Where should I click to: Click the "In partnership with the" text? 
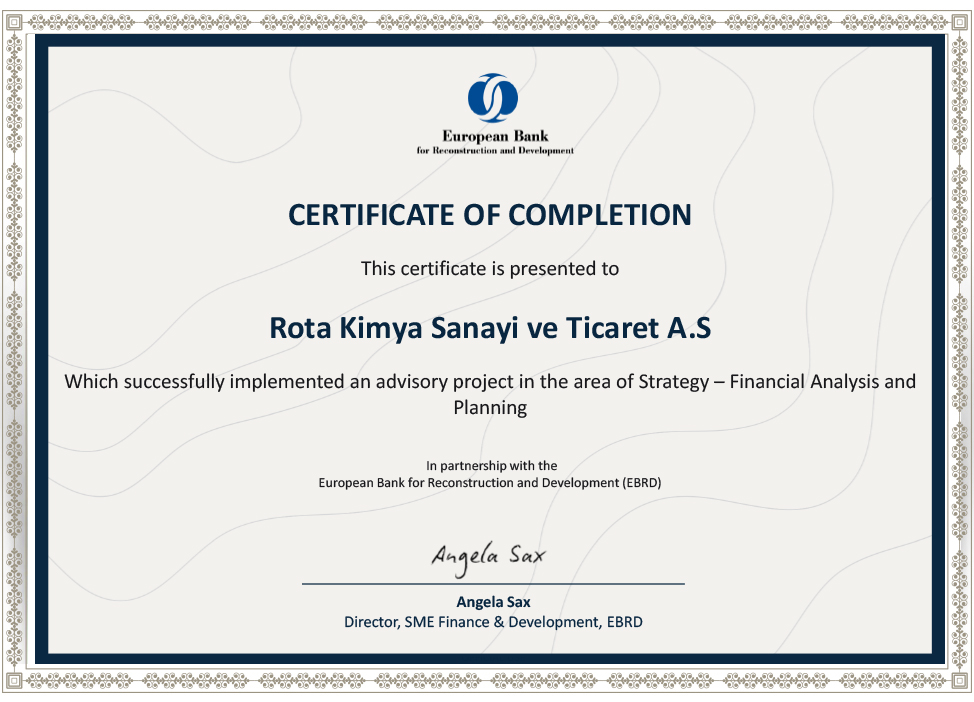tap(491, 466)
